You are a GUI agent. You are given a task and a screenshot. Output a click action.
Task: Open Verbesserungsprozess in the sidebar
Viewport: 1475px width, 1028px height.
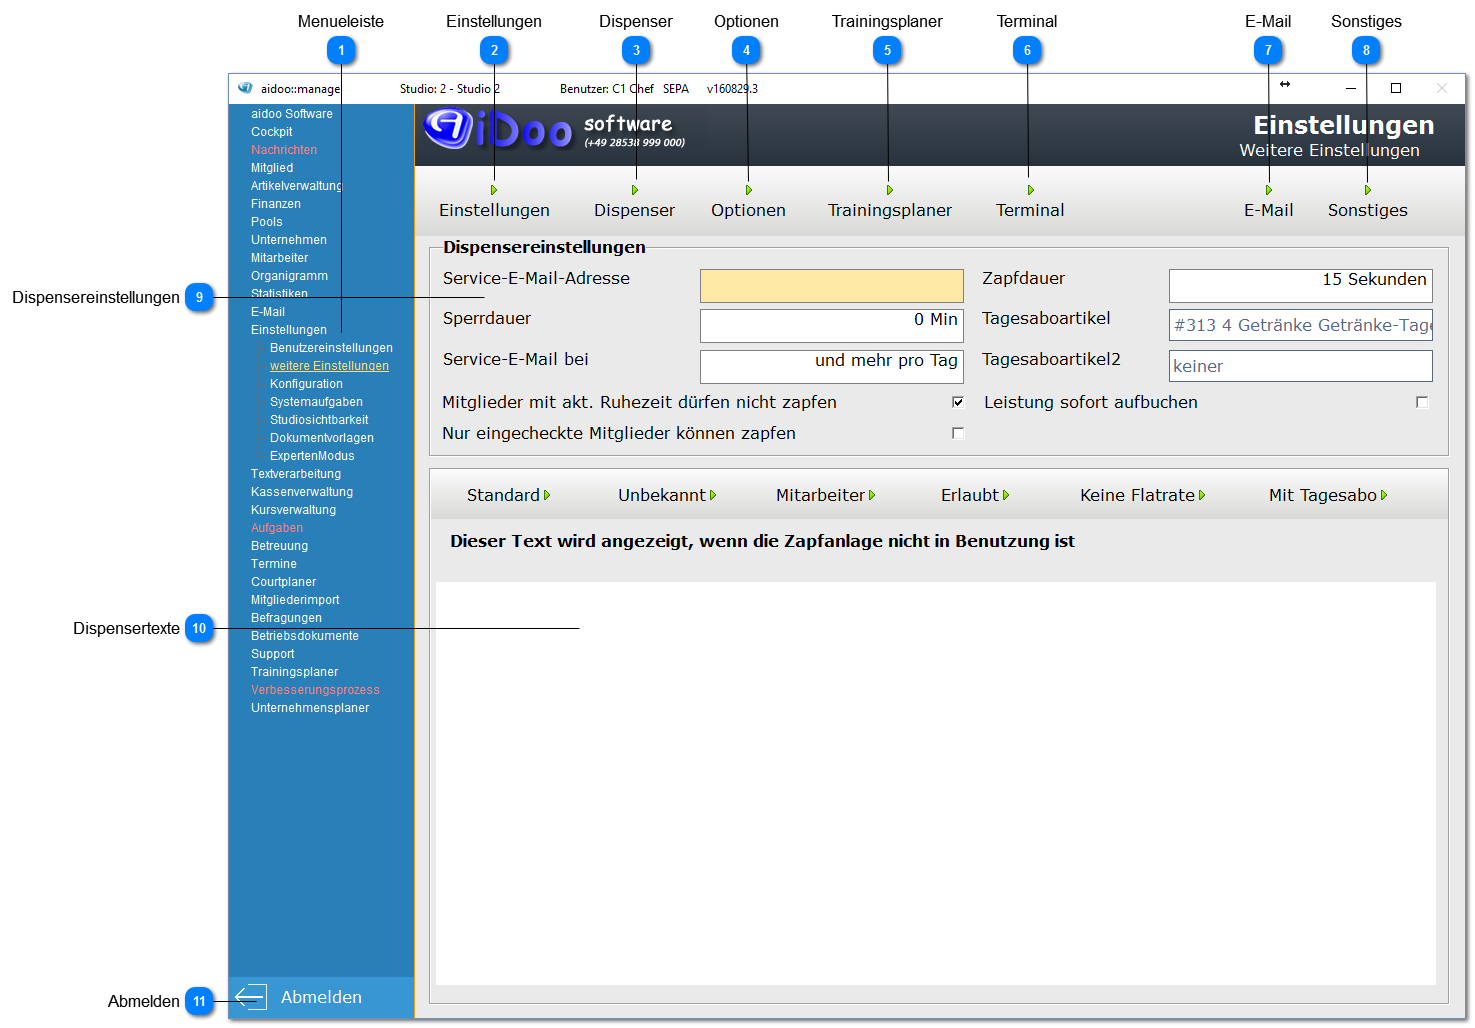315,690
